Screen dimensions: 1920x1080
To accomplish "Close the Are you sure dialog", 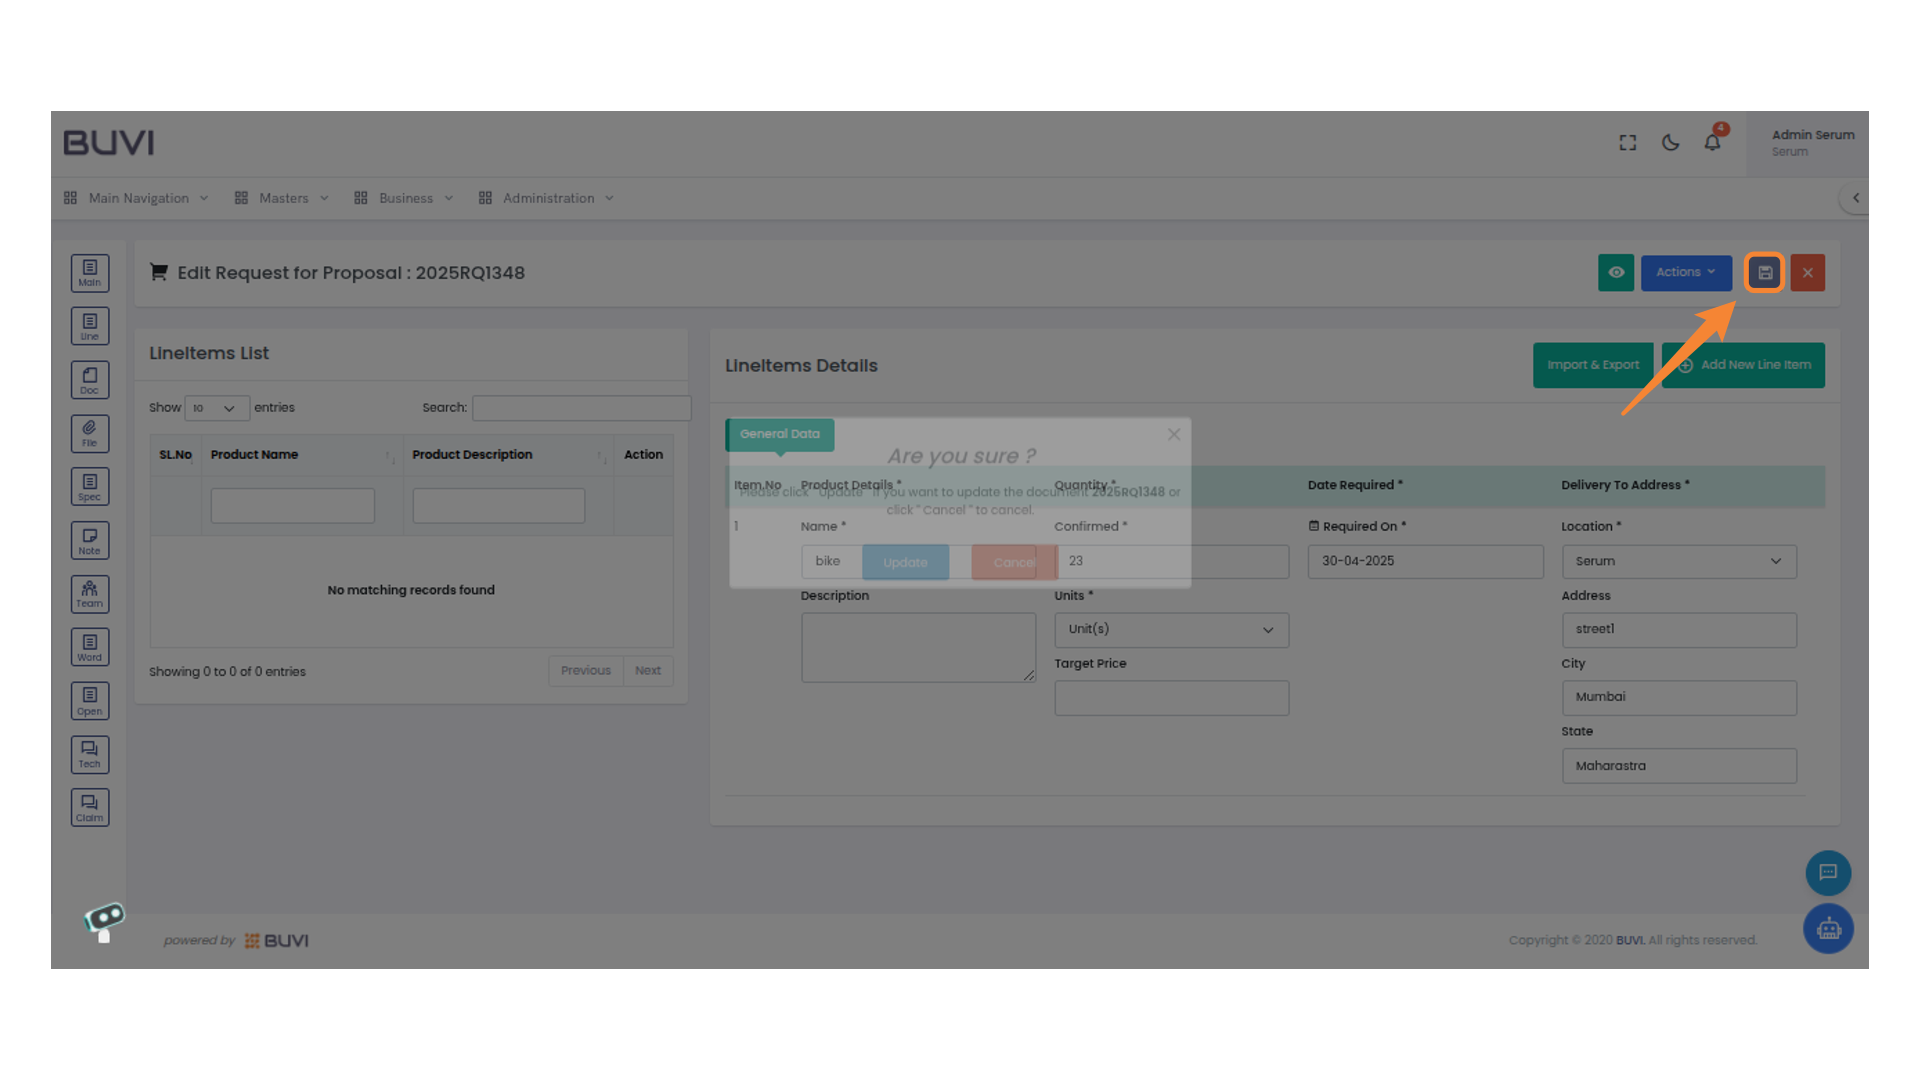I will pos(1173,435).
